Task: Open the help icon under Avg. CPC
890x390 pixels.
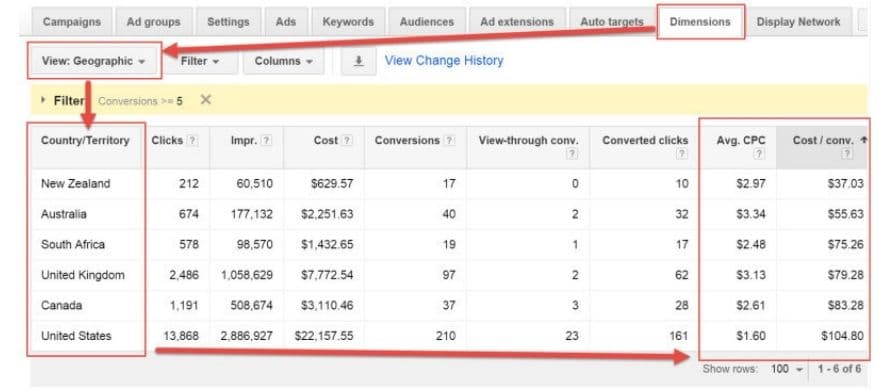Action: click(759, 154)
